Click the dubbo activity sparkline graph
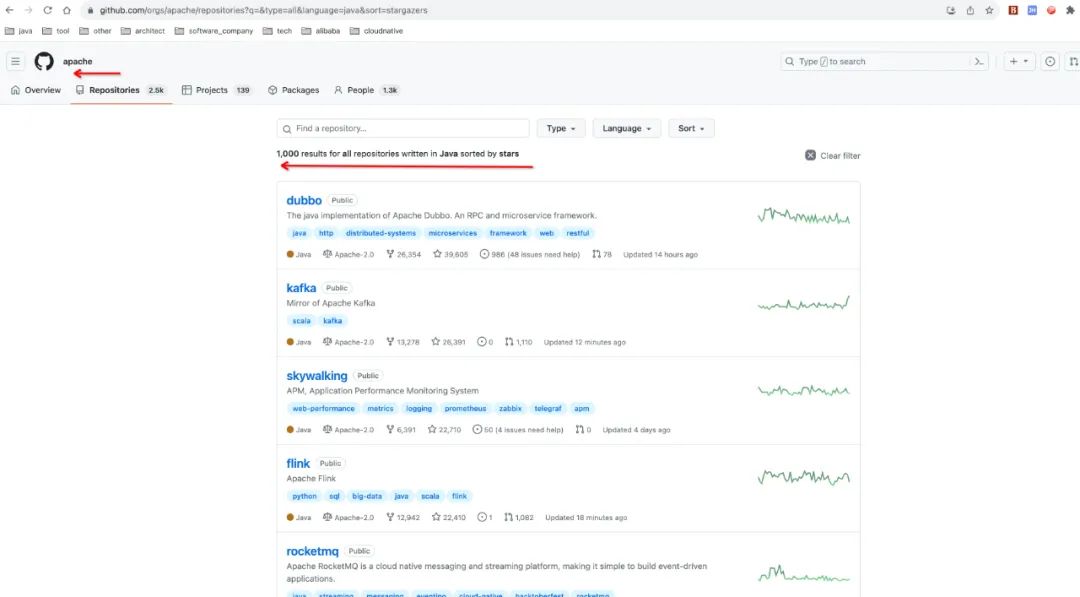The width and height of the screenshot is (1080, 597). pos(804,217)
